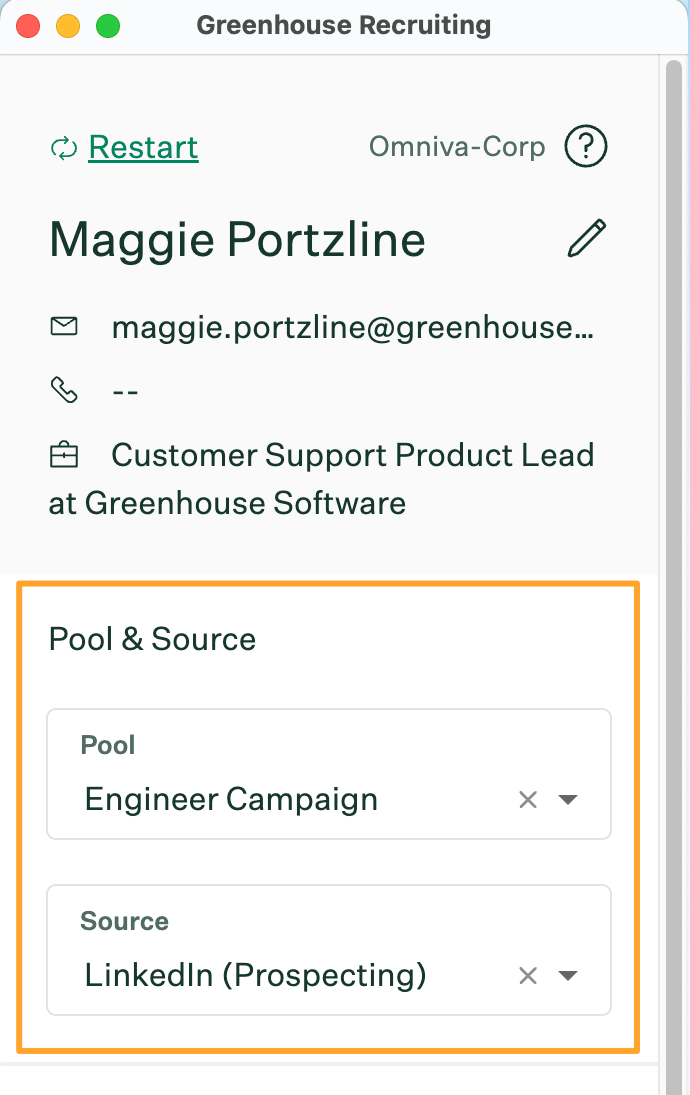690x1095 pixels.
Task: Click the phone icon
Action: [x=64, y=390]
